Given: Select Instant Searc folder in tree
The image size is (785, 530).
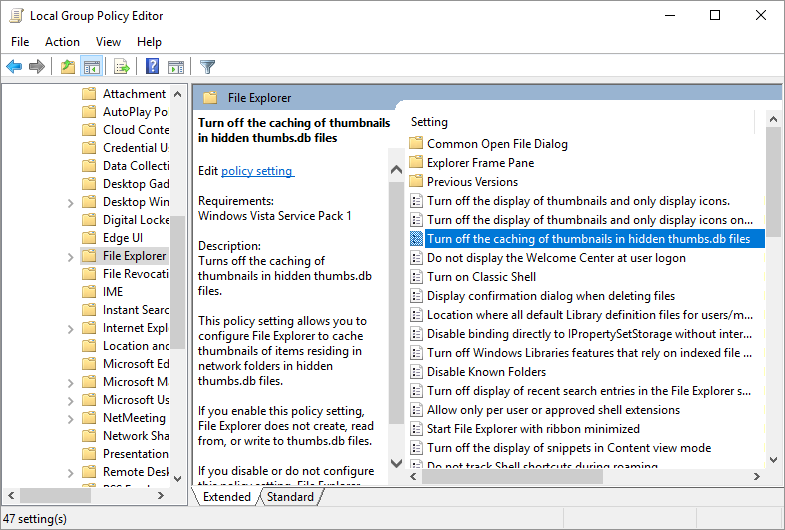Looking at the screenshot, I should coord(136,310).
